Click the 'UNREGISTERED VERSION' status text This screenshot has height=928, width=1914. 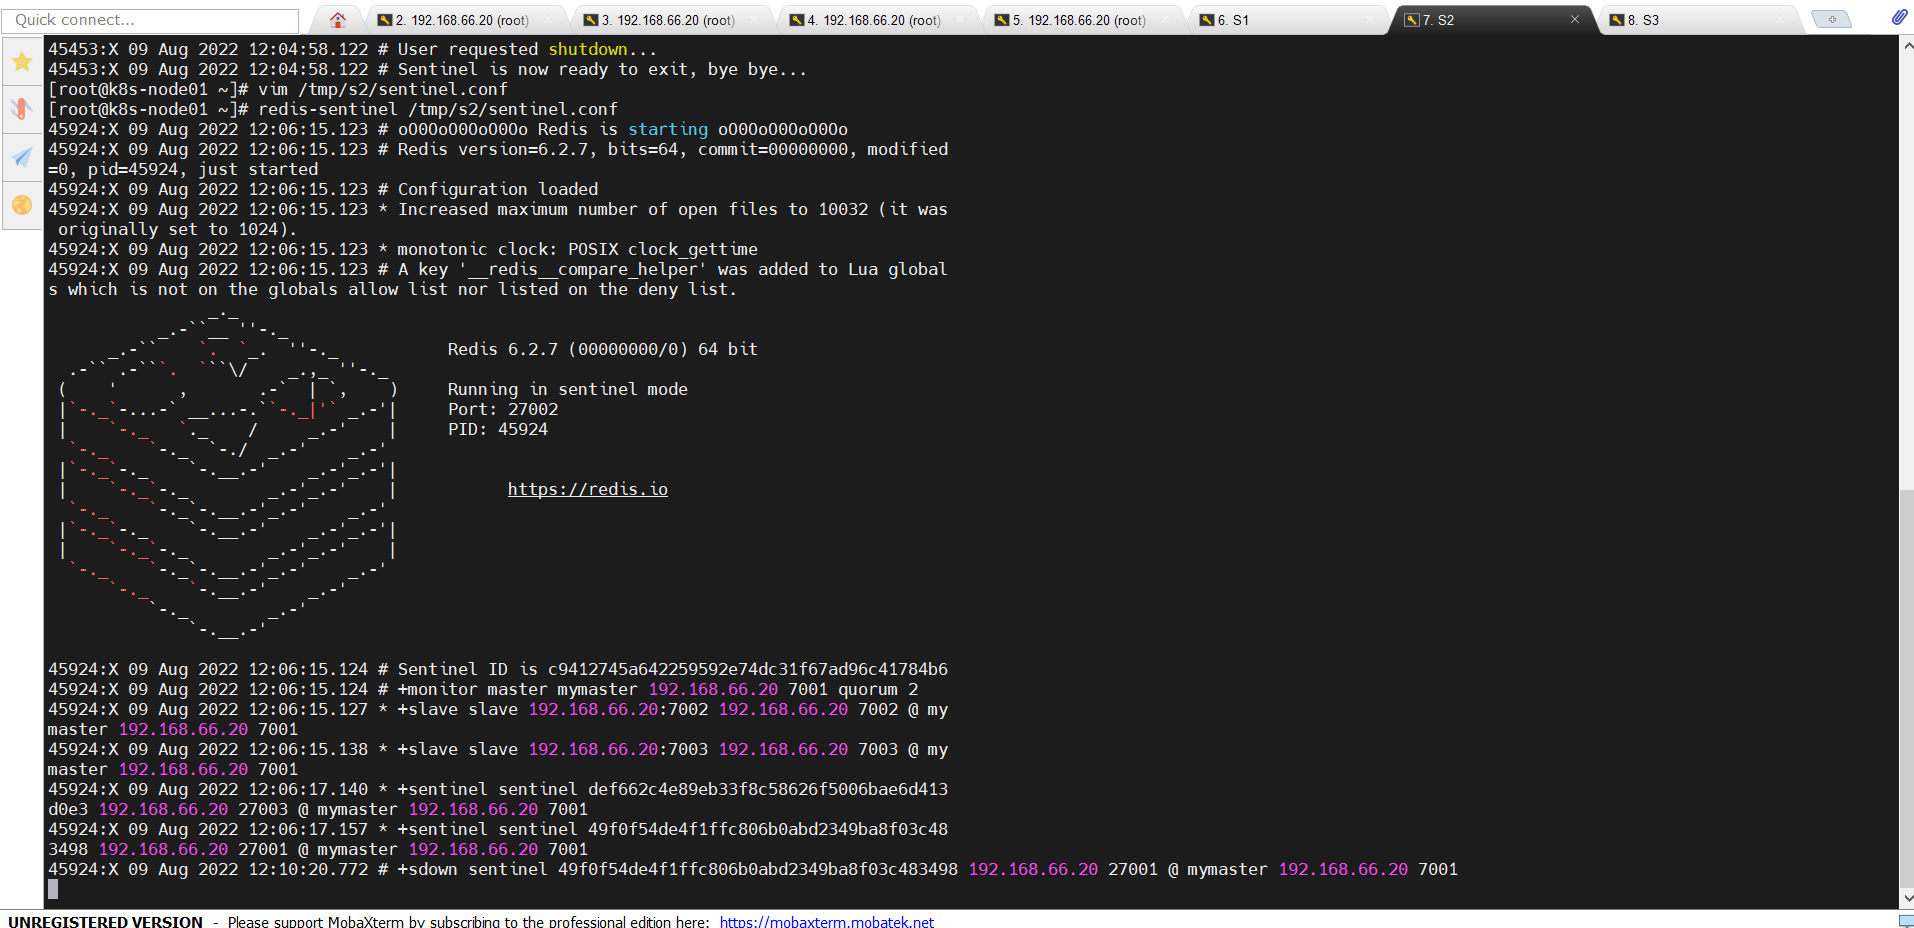click(105, 921)
